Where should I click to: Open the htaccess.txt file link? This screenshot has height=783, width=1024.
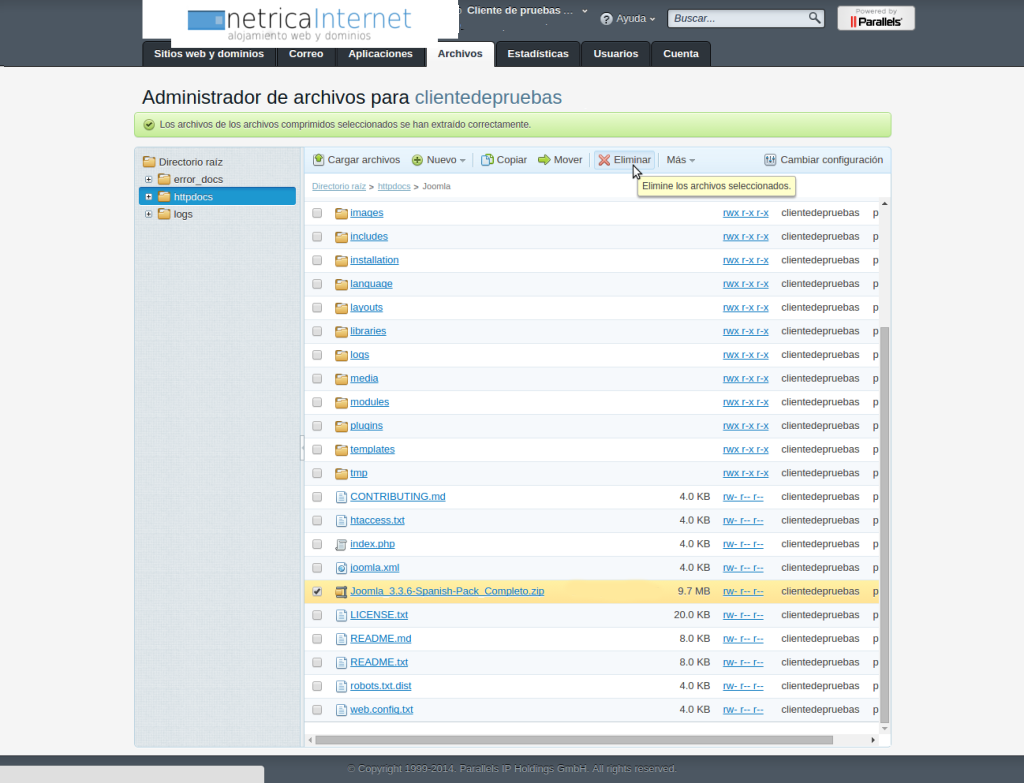click(377, 520)
